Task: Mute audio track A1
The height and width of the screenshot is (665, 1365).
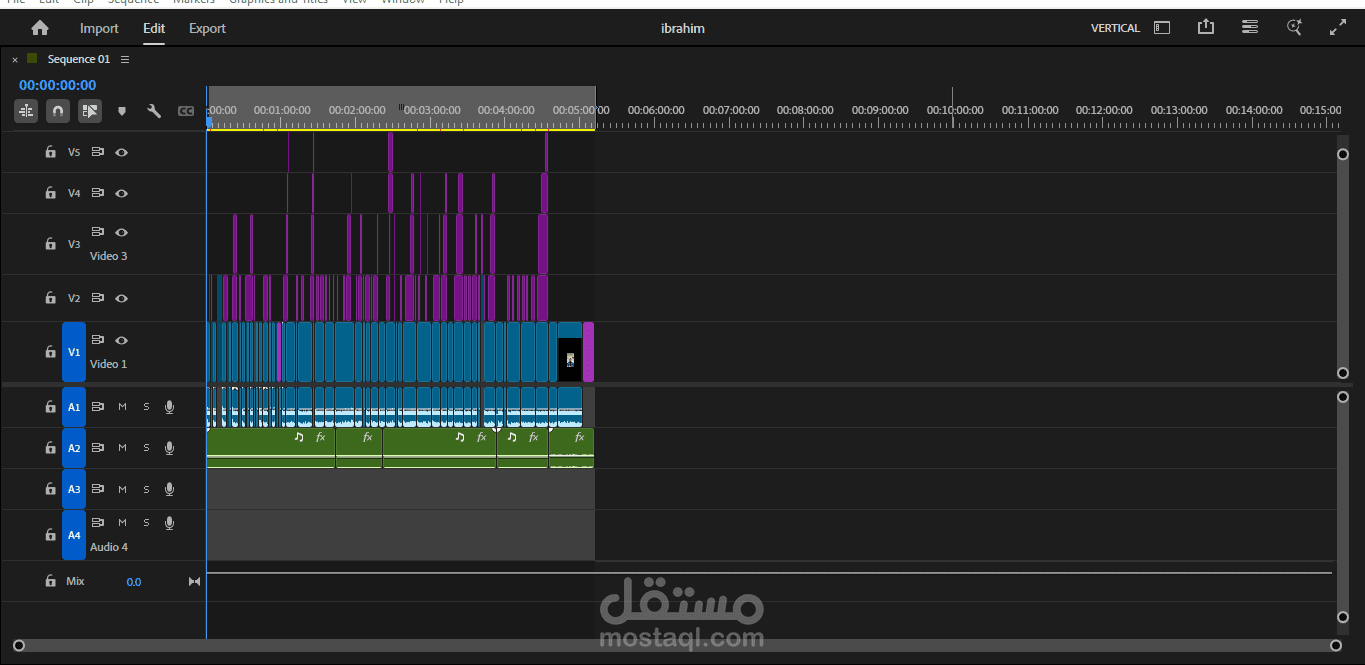Action: tap(122, 407)
